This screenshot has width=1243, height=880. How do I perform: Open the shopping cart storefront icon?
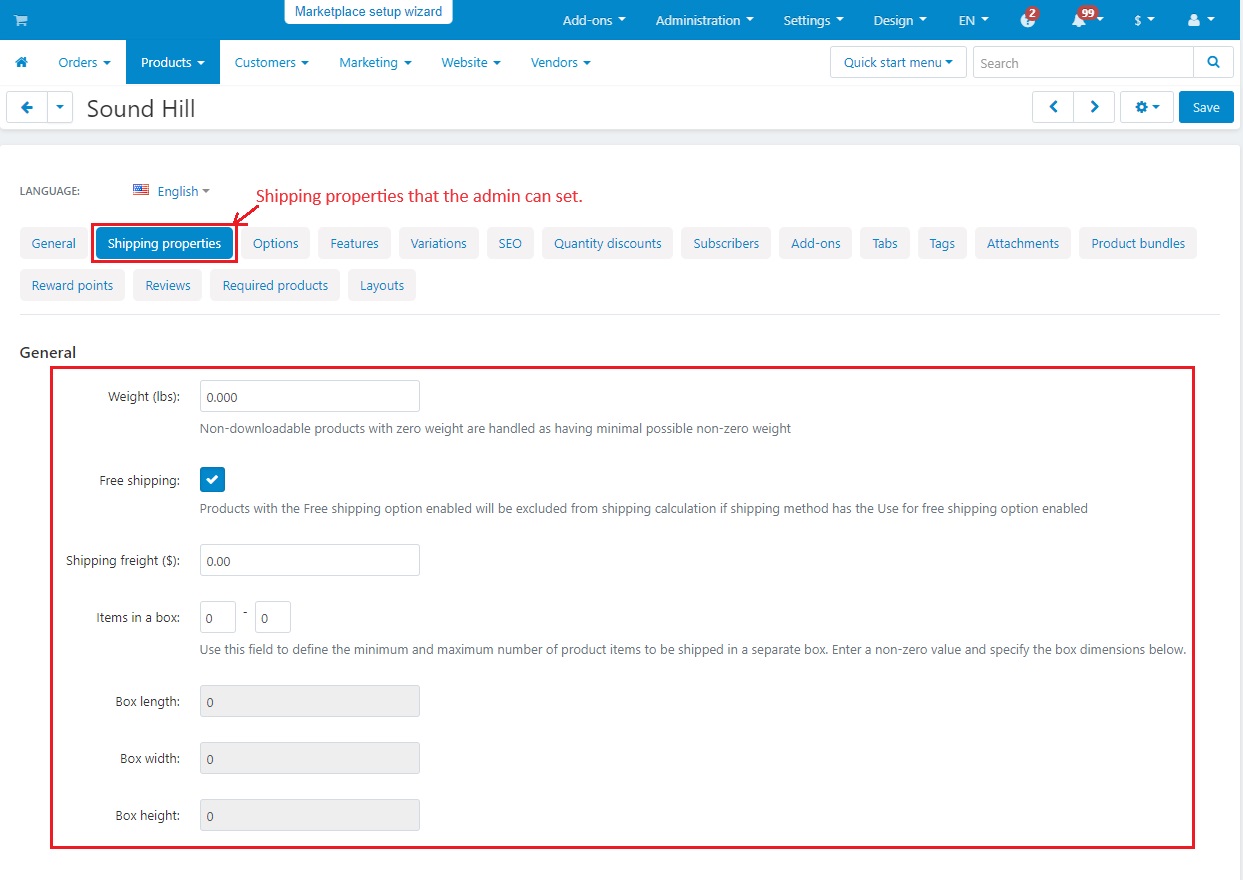tap(21, 20)
